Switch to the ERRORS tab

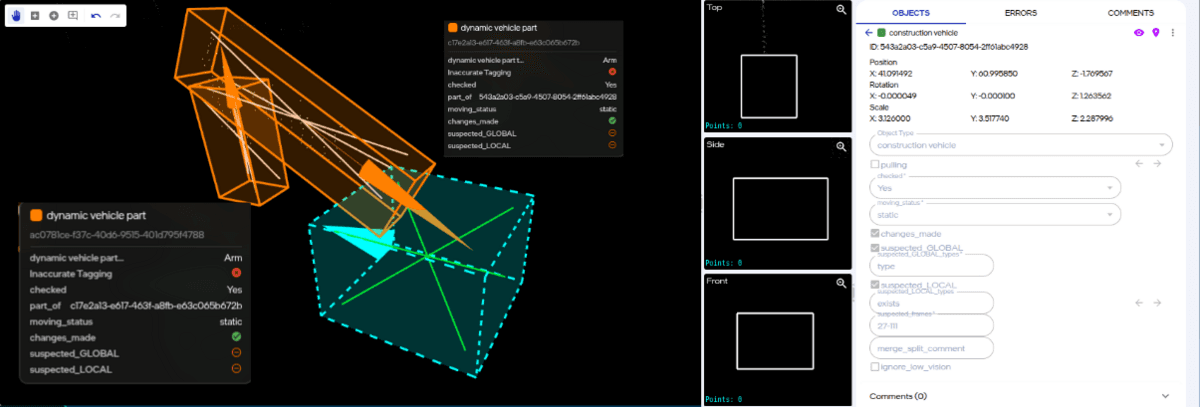click(1020, 13)
